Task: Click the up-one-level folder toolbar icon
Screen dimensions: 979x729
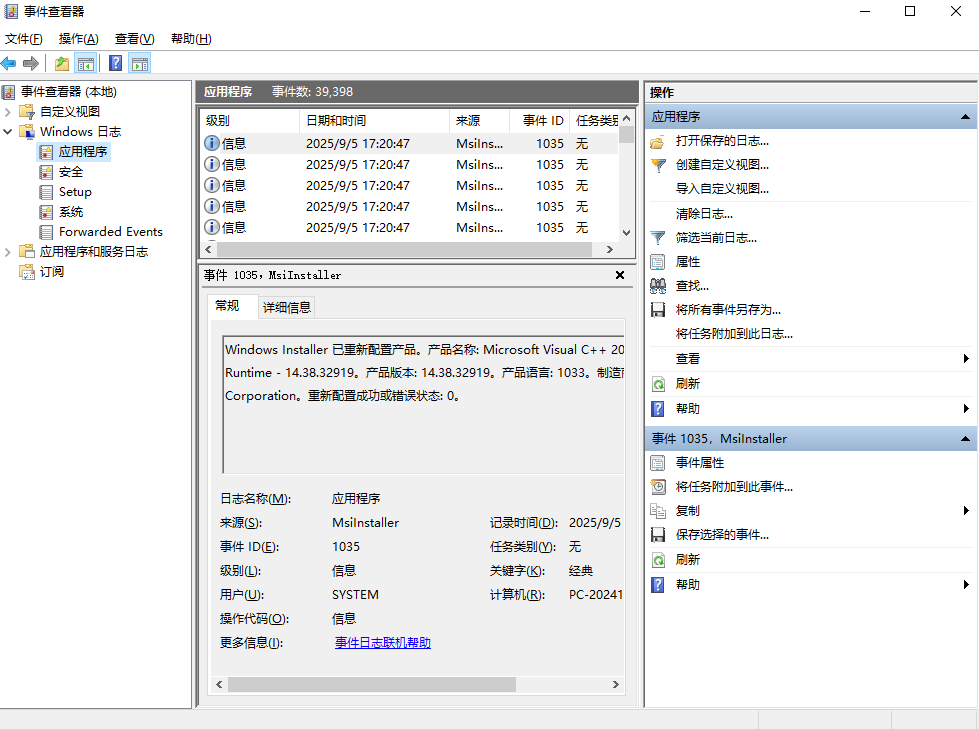Action: click(62, 63)
